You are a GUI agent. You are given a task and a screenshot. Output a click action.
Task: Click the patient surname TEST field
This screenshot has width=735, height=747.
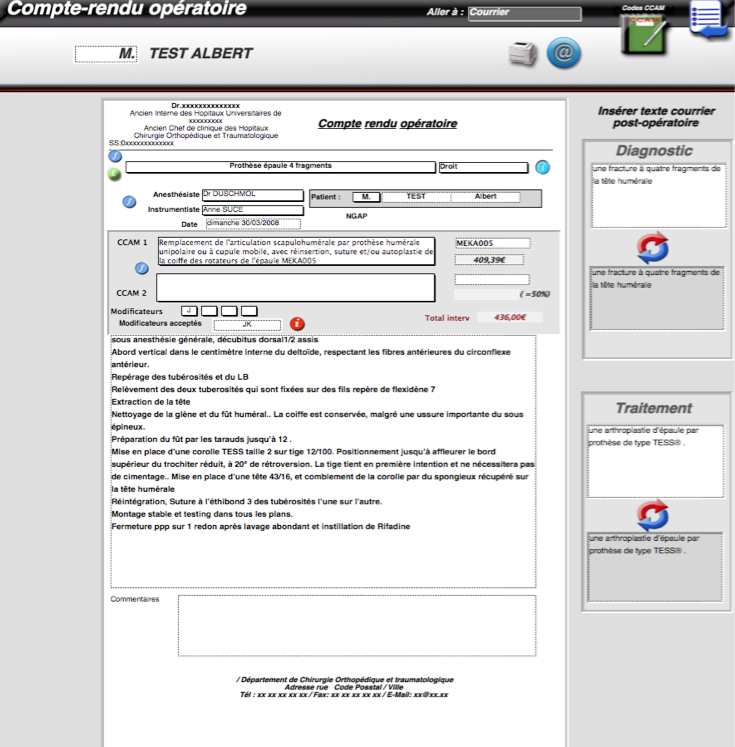(x=416, y=197)
